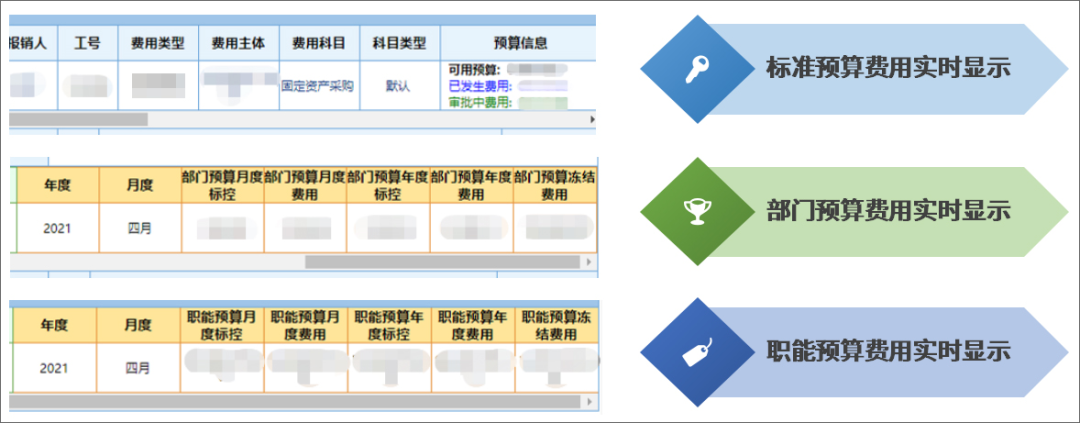
Task: Click the department table horizontal scrollbar thumb
Action: coord(442,262)
